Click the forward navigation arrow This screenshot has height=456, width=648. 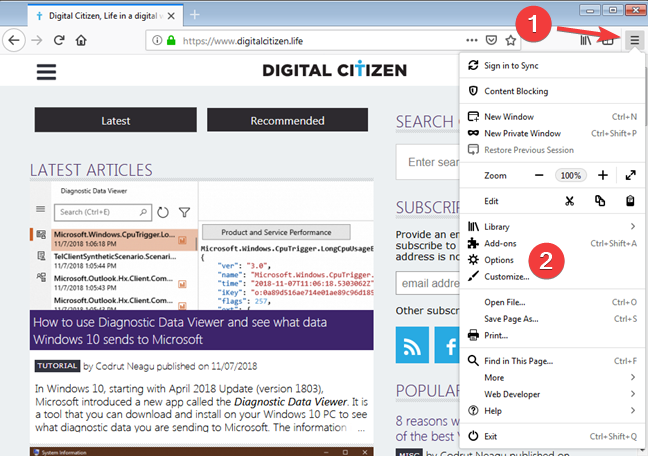(x=37, y=40)
